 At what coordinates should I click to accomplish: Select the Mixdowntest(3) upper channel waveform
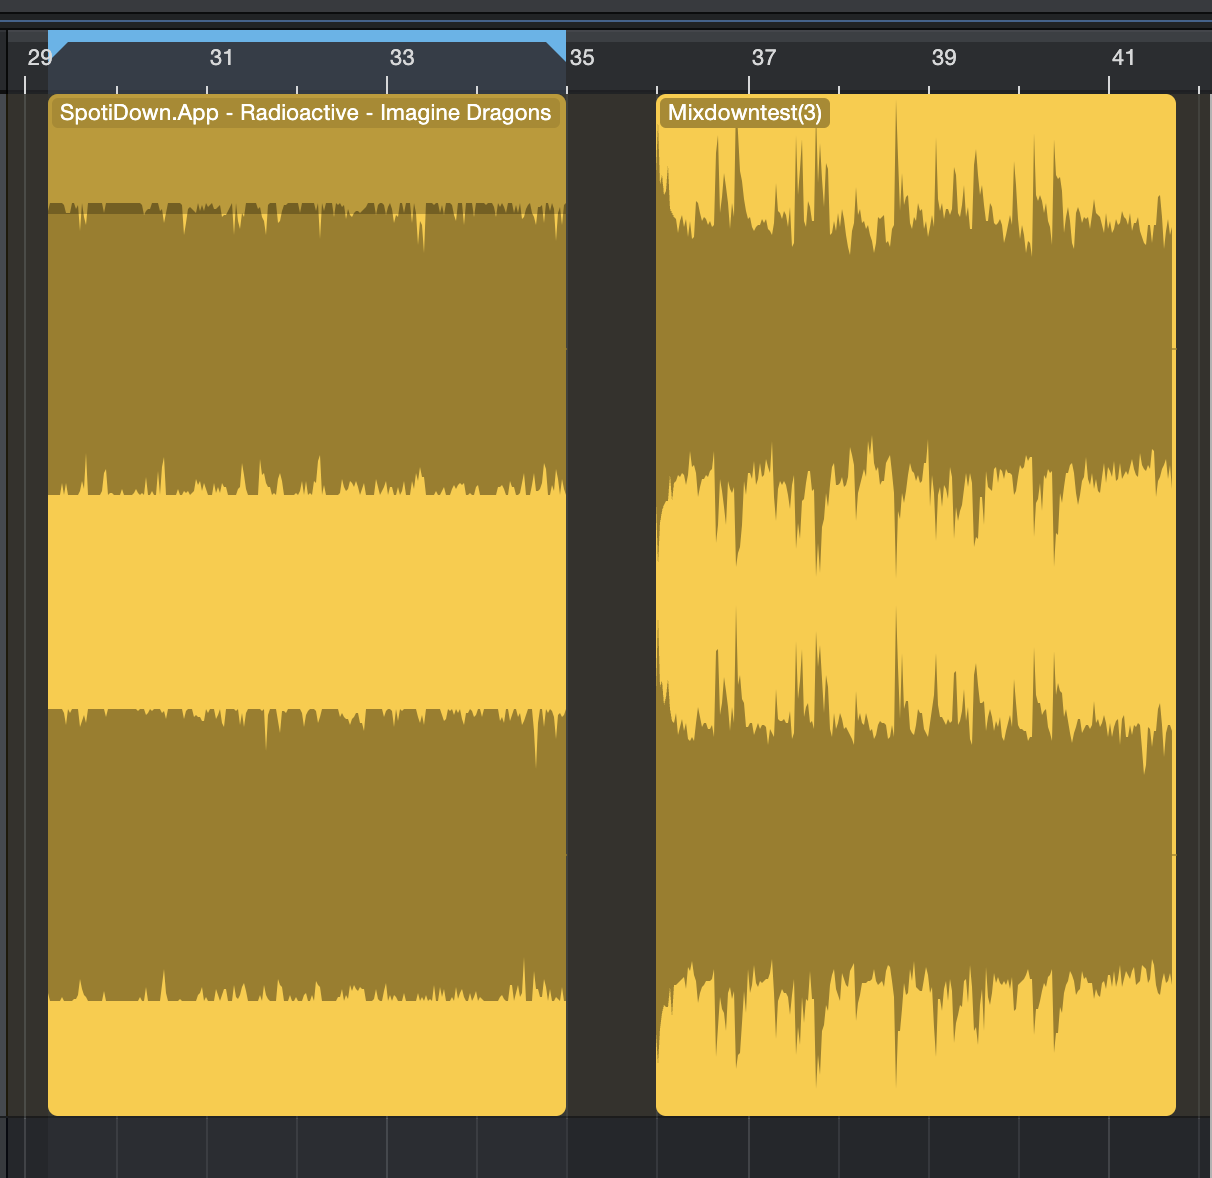point(915,350)
